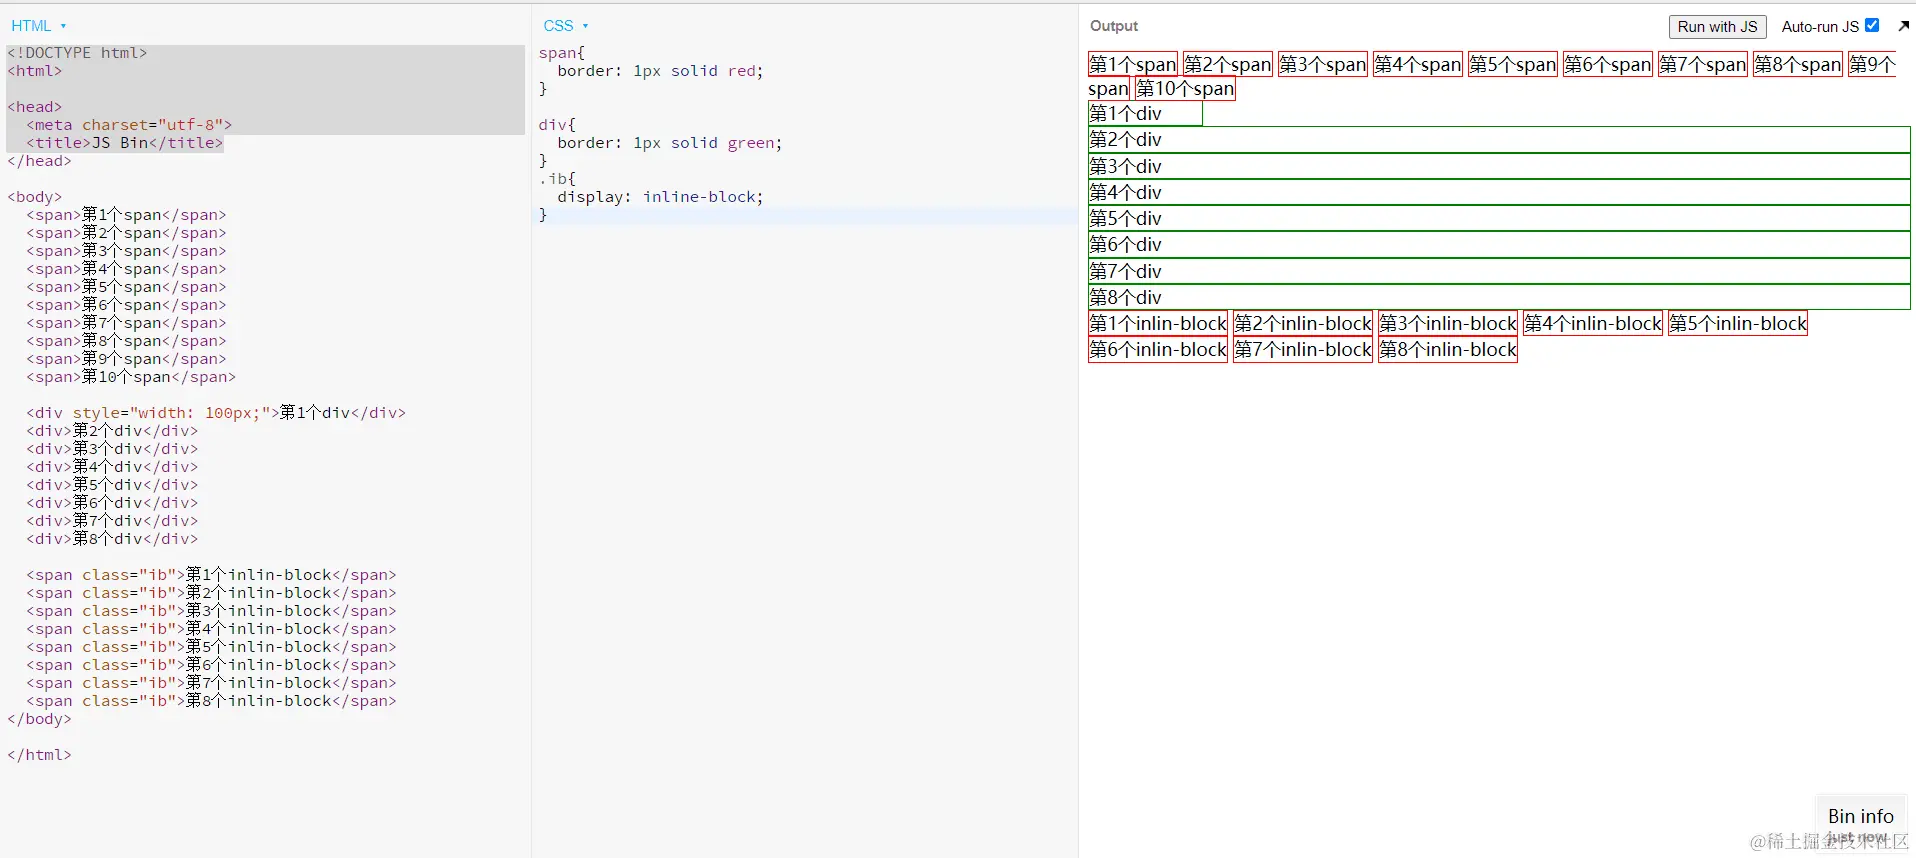Click the meta charset="utf-8" code line
The image size is (1916, 858).
129,125
